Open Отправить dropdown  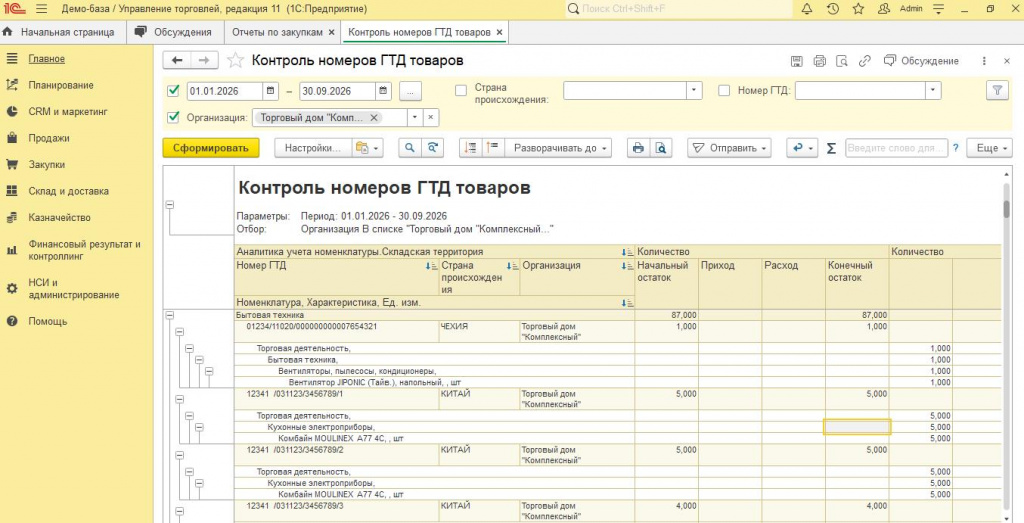729,148
